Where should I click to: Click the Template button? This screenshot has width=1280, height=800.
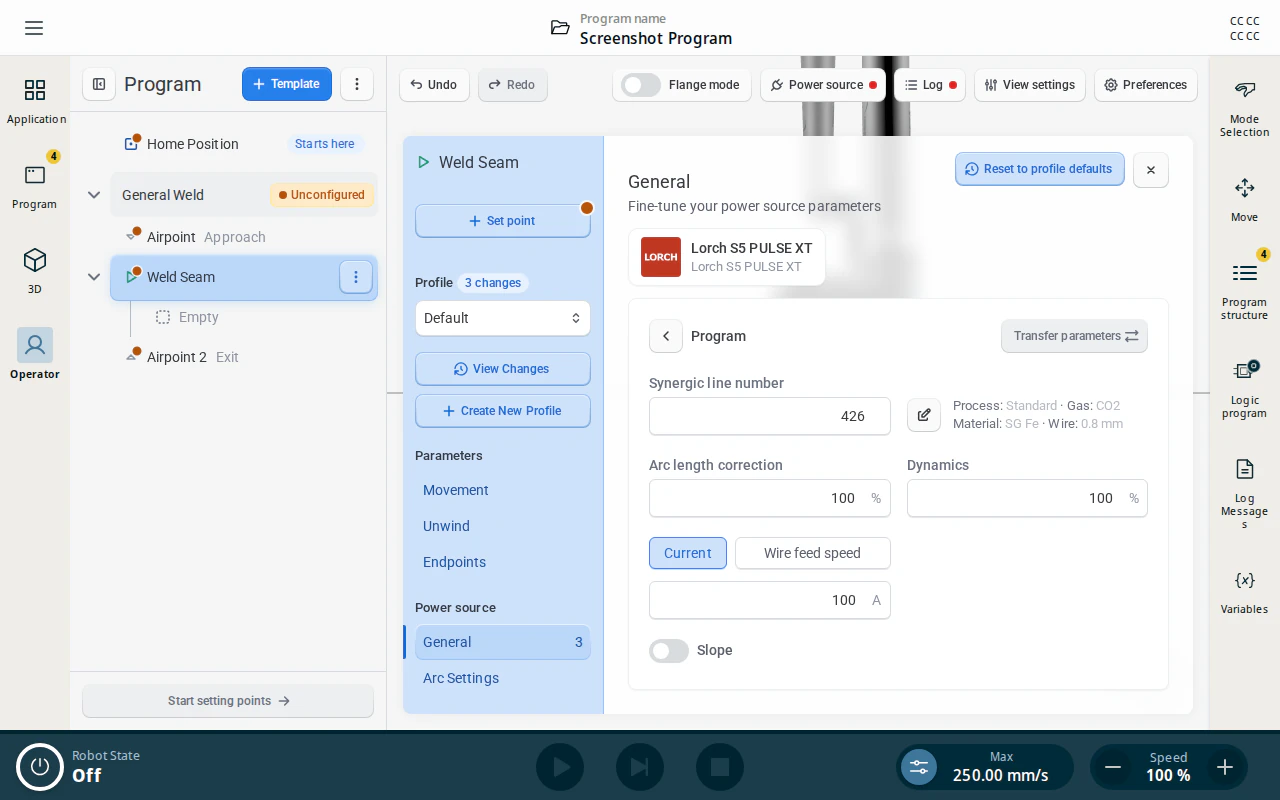(287, 84)
